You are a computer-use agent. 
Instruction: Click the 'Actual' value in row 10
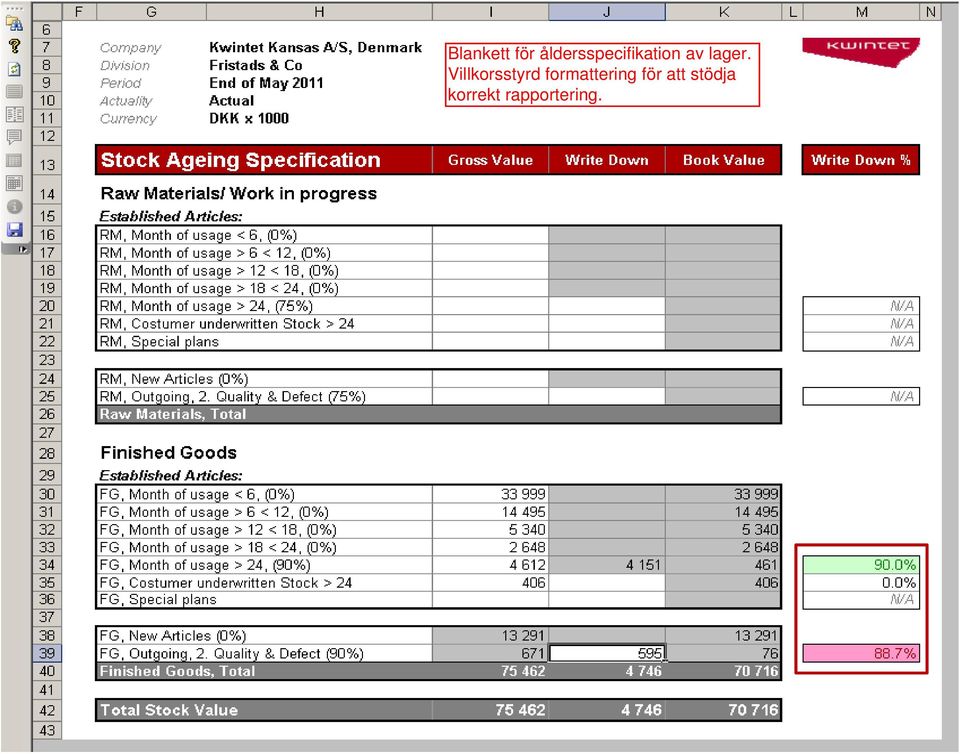pos(231,101)
